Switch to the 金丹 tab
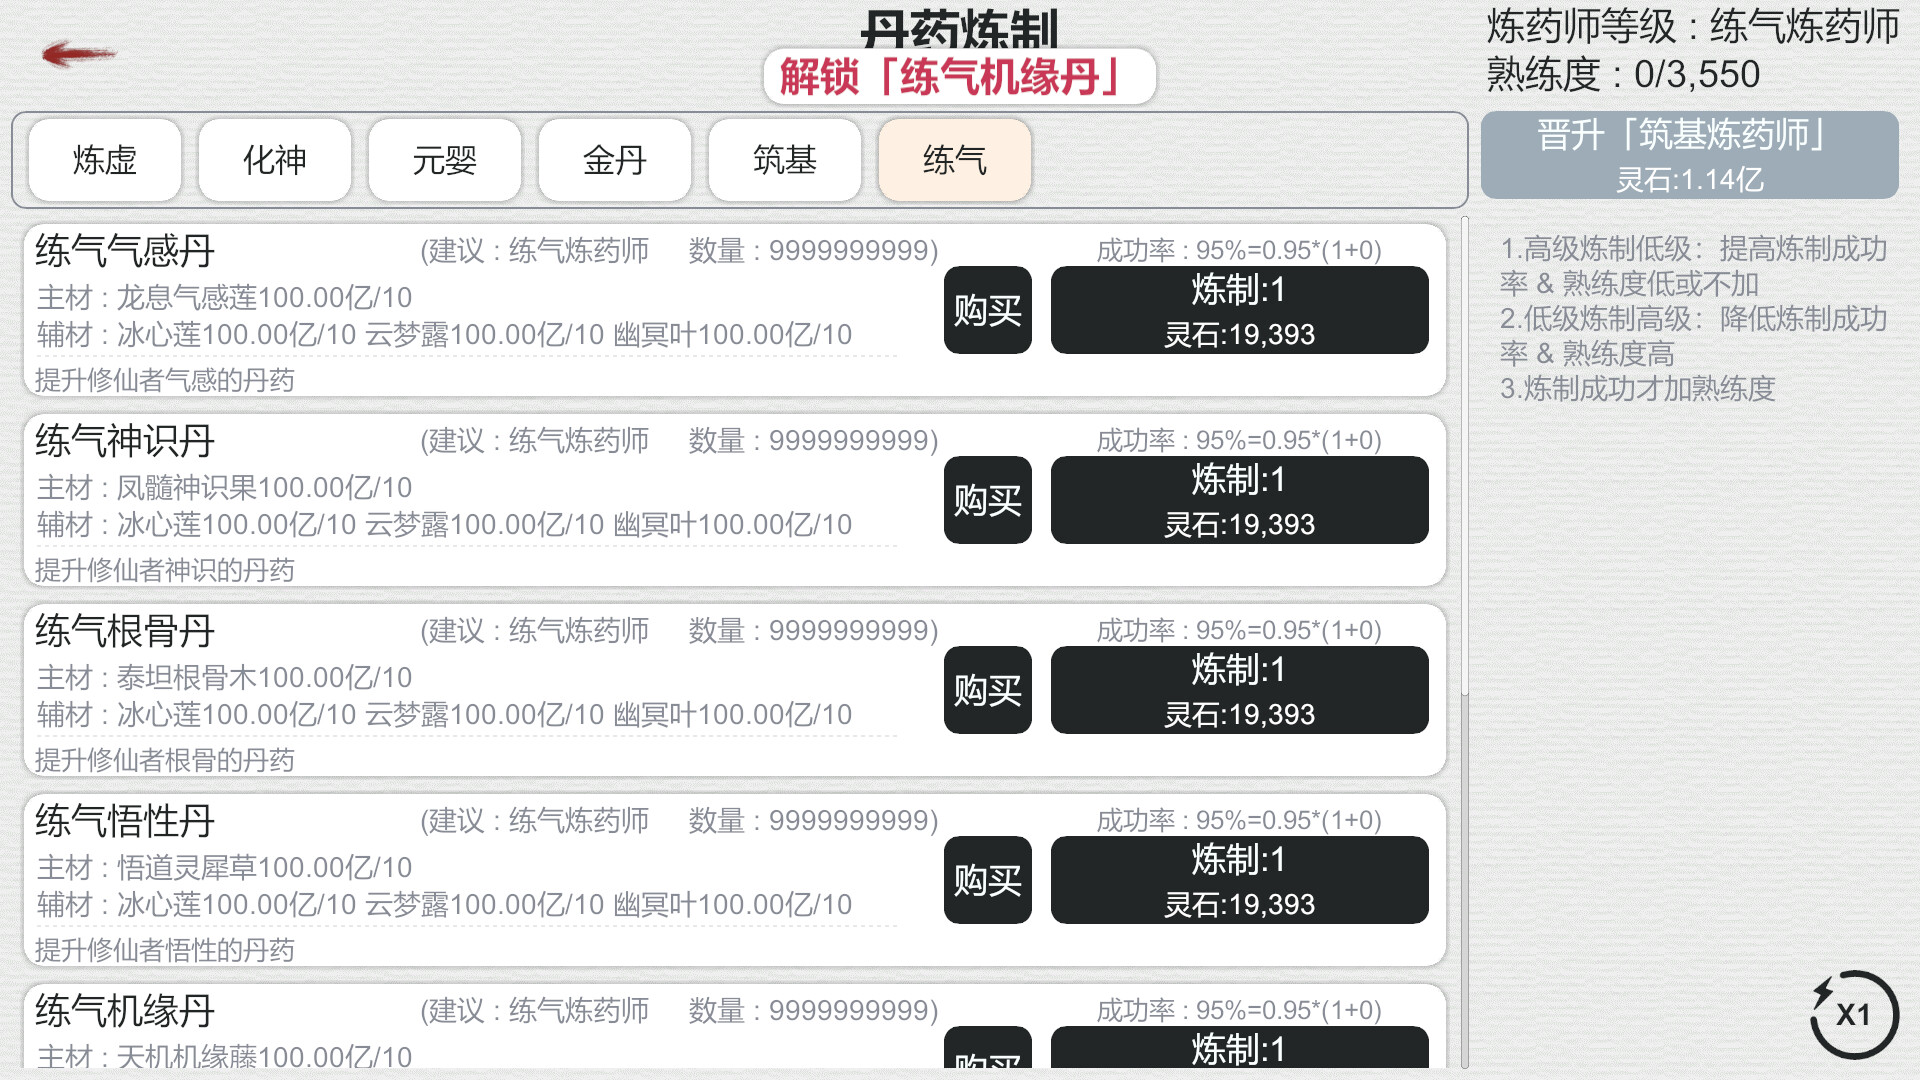The width and height of the screenshot is (1920, 1080). (613, 160)
